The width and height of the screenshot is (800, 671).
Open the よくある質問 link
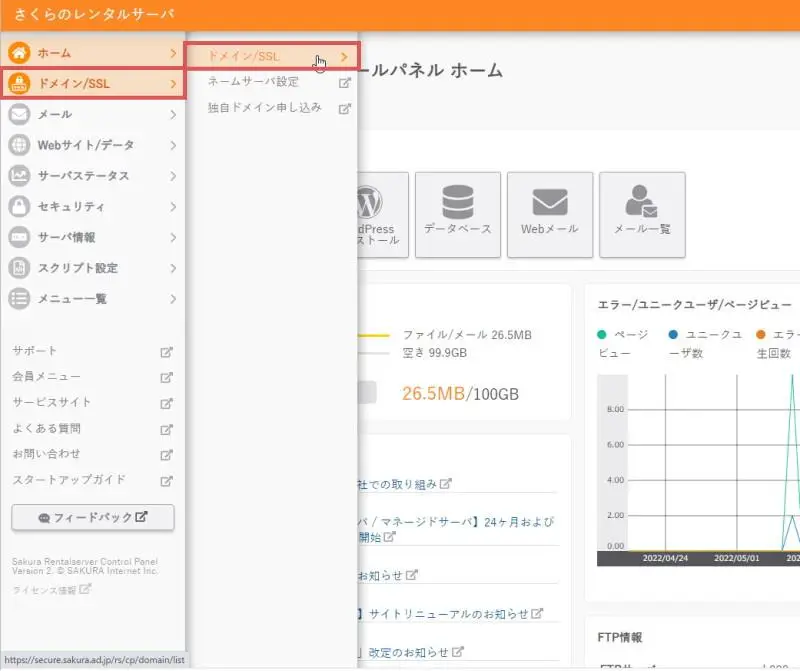[46, 429]
